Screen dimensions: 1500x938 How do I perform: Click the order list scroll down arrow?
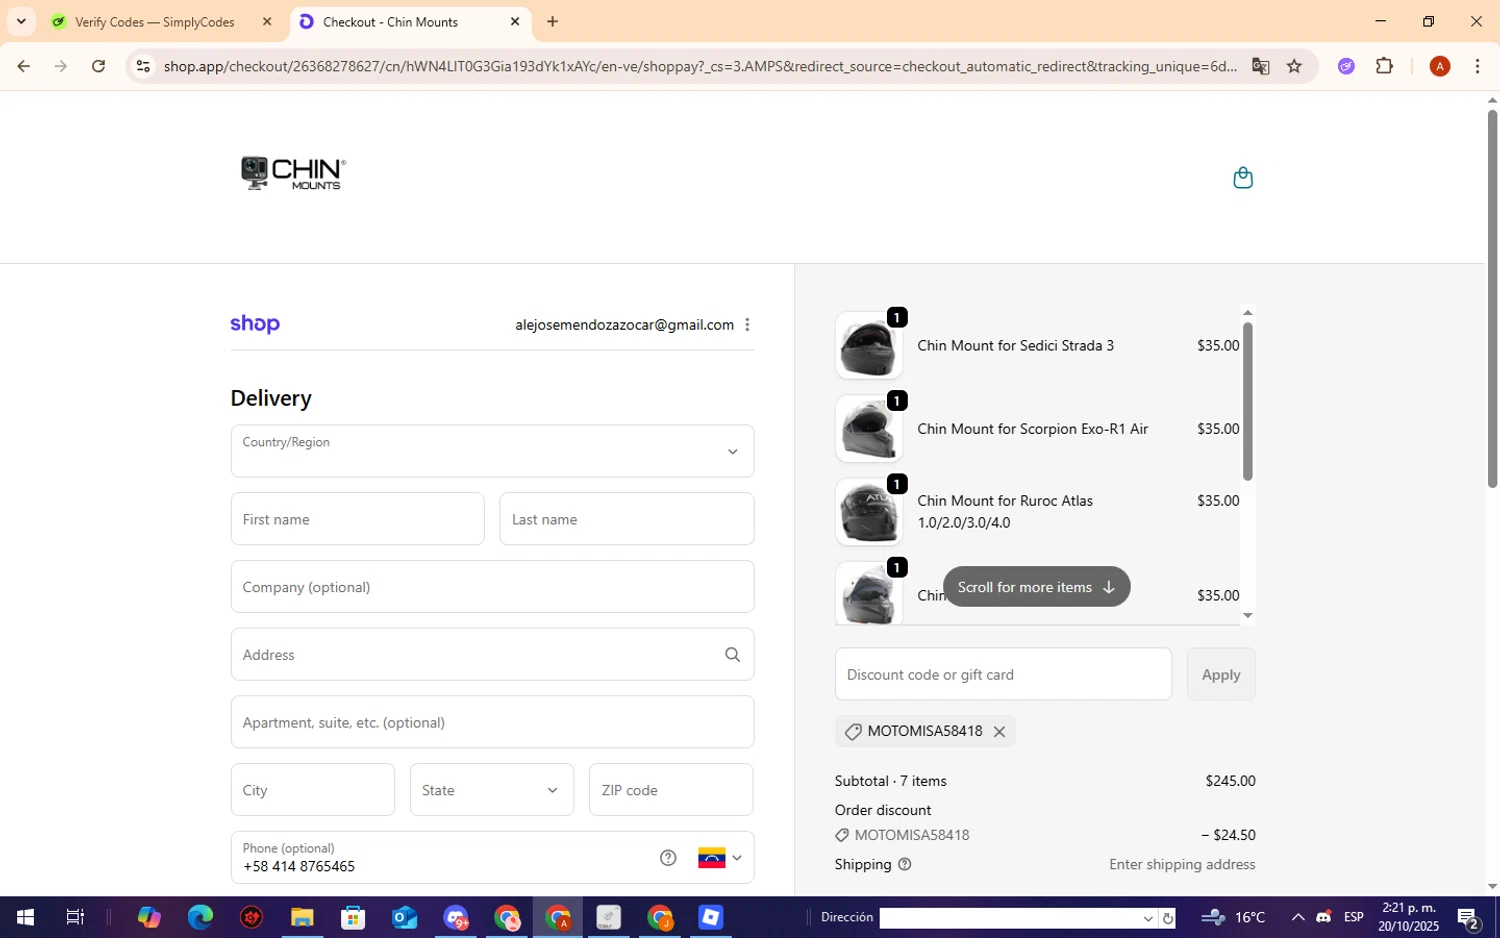pos(1247,615)
